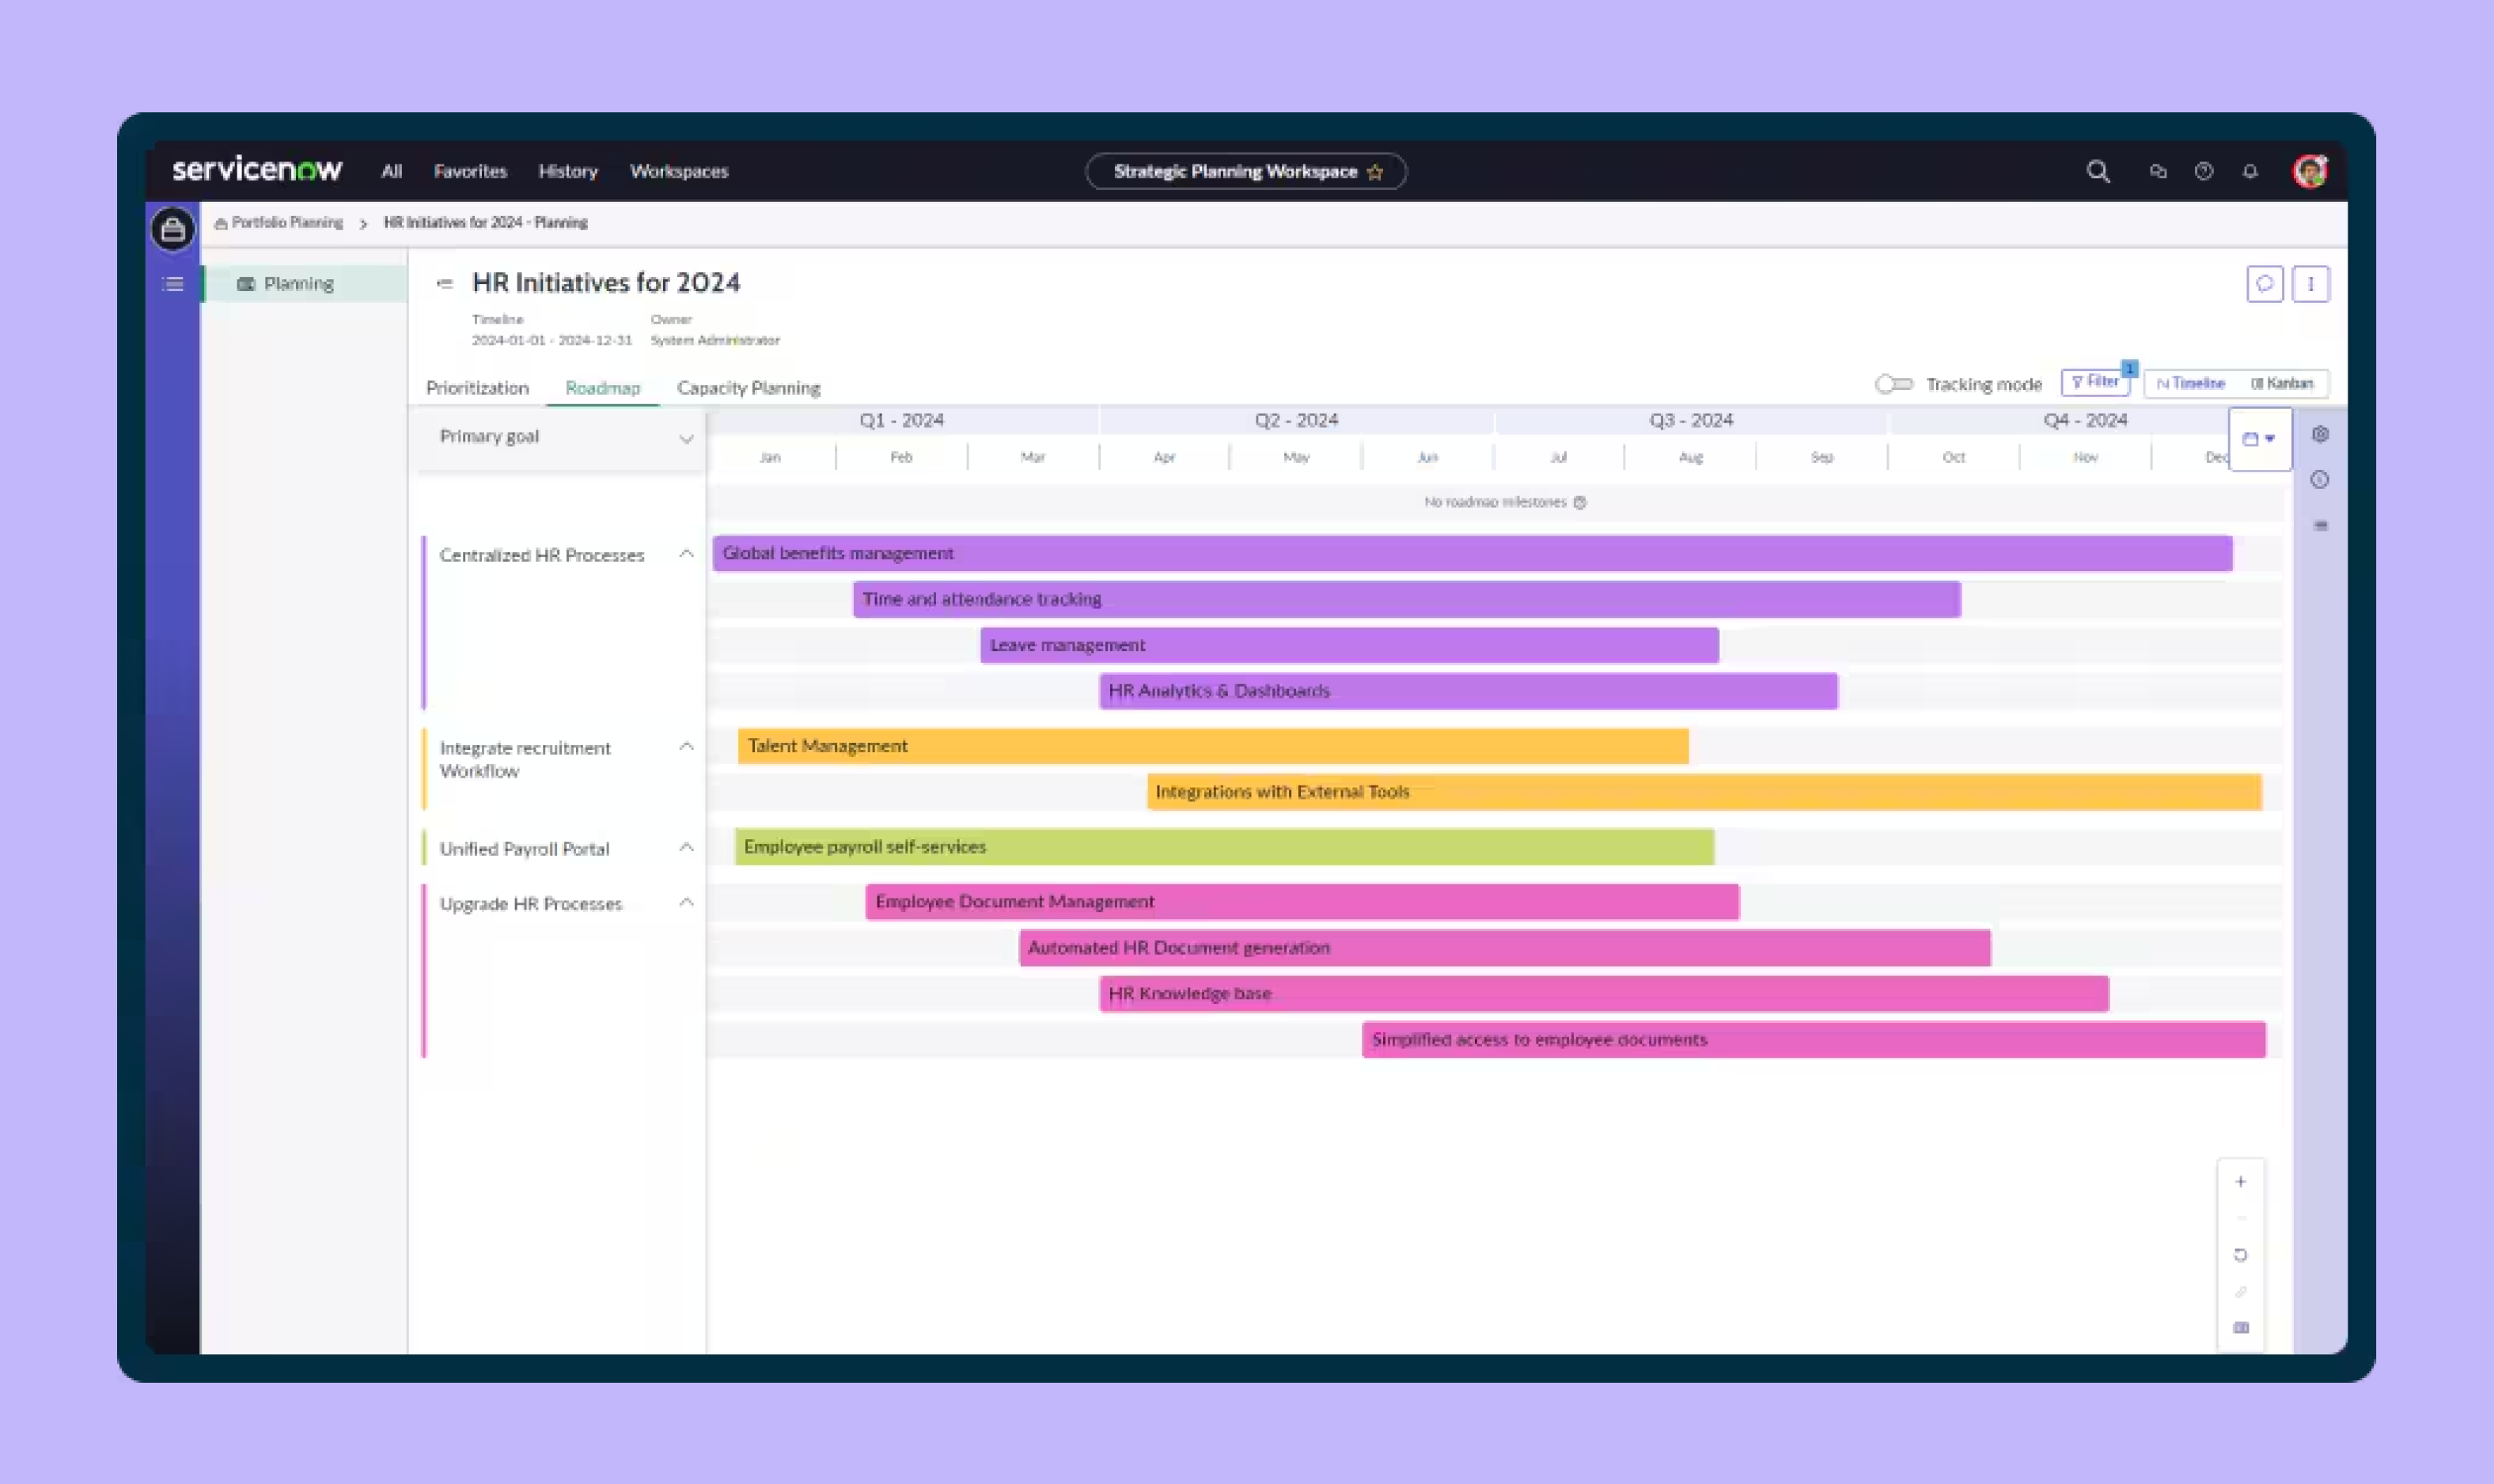Viewport: 2494px width, 1484px height.
Task: Open the more actions vertical dots button
Action: 2310,284
